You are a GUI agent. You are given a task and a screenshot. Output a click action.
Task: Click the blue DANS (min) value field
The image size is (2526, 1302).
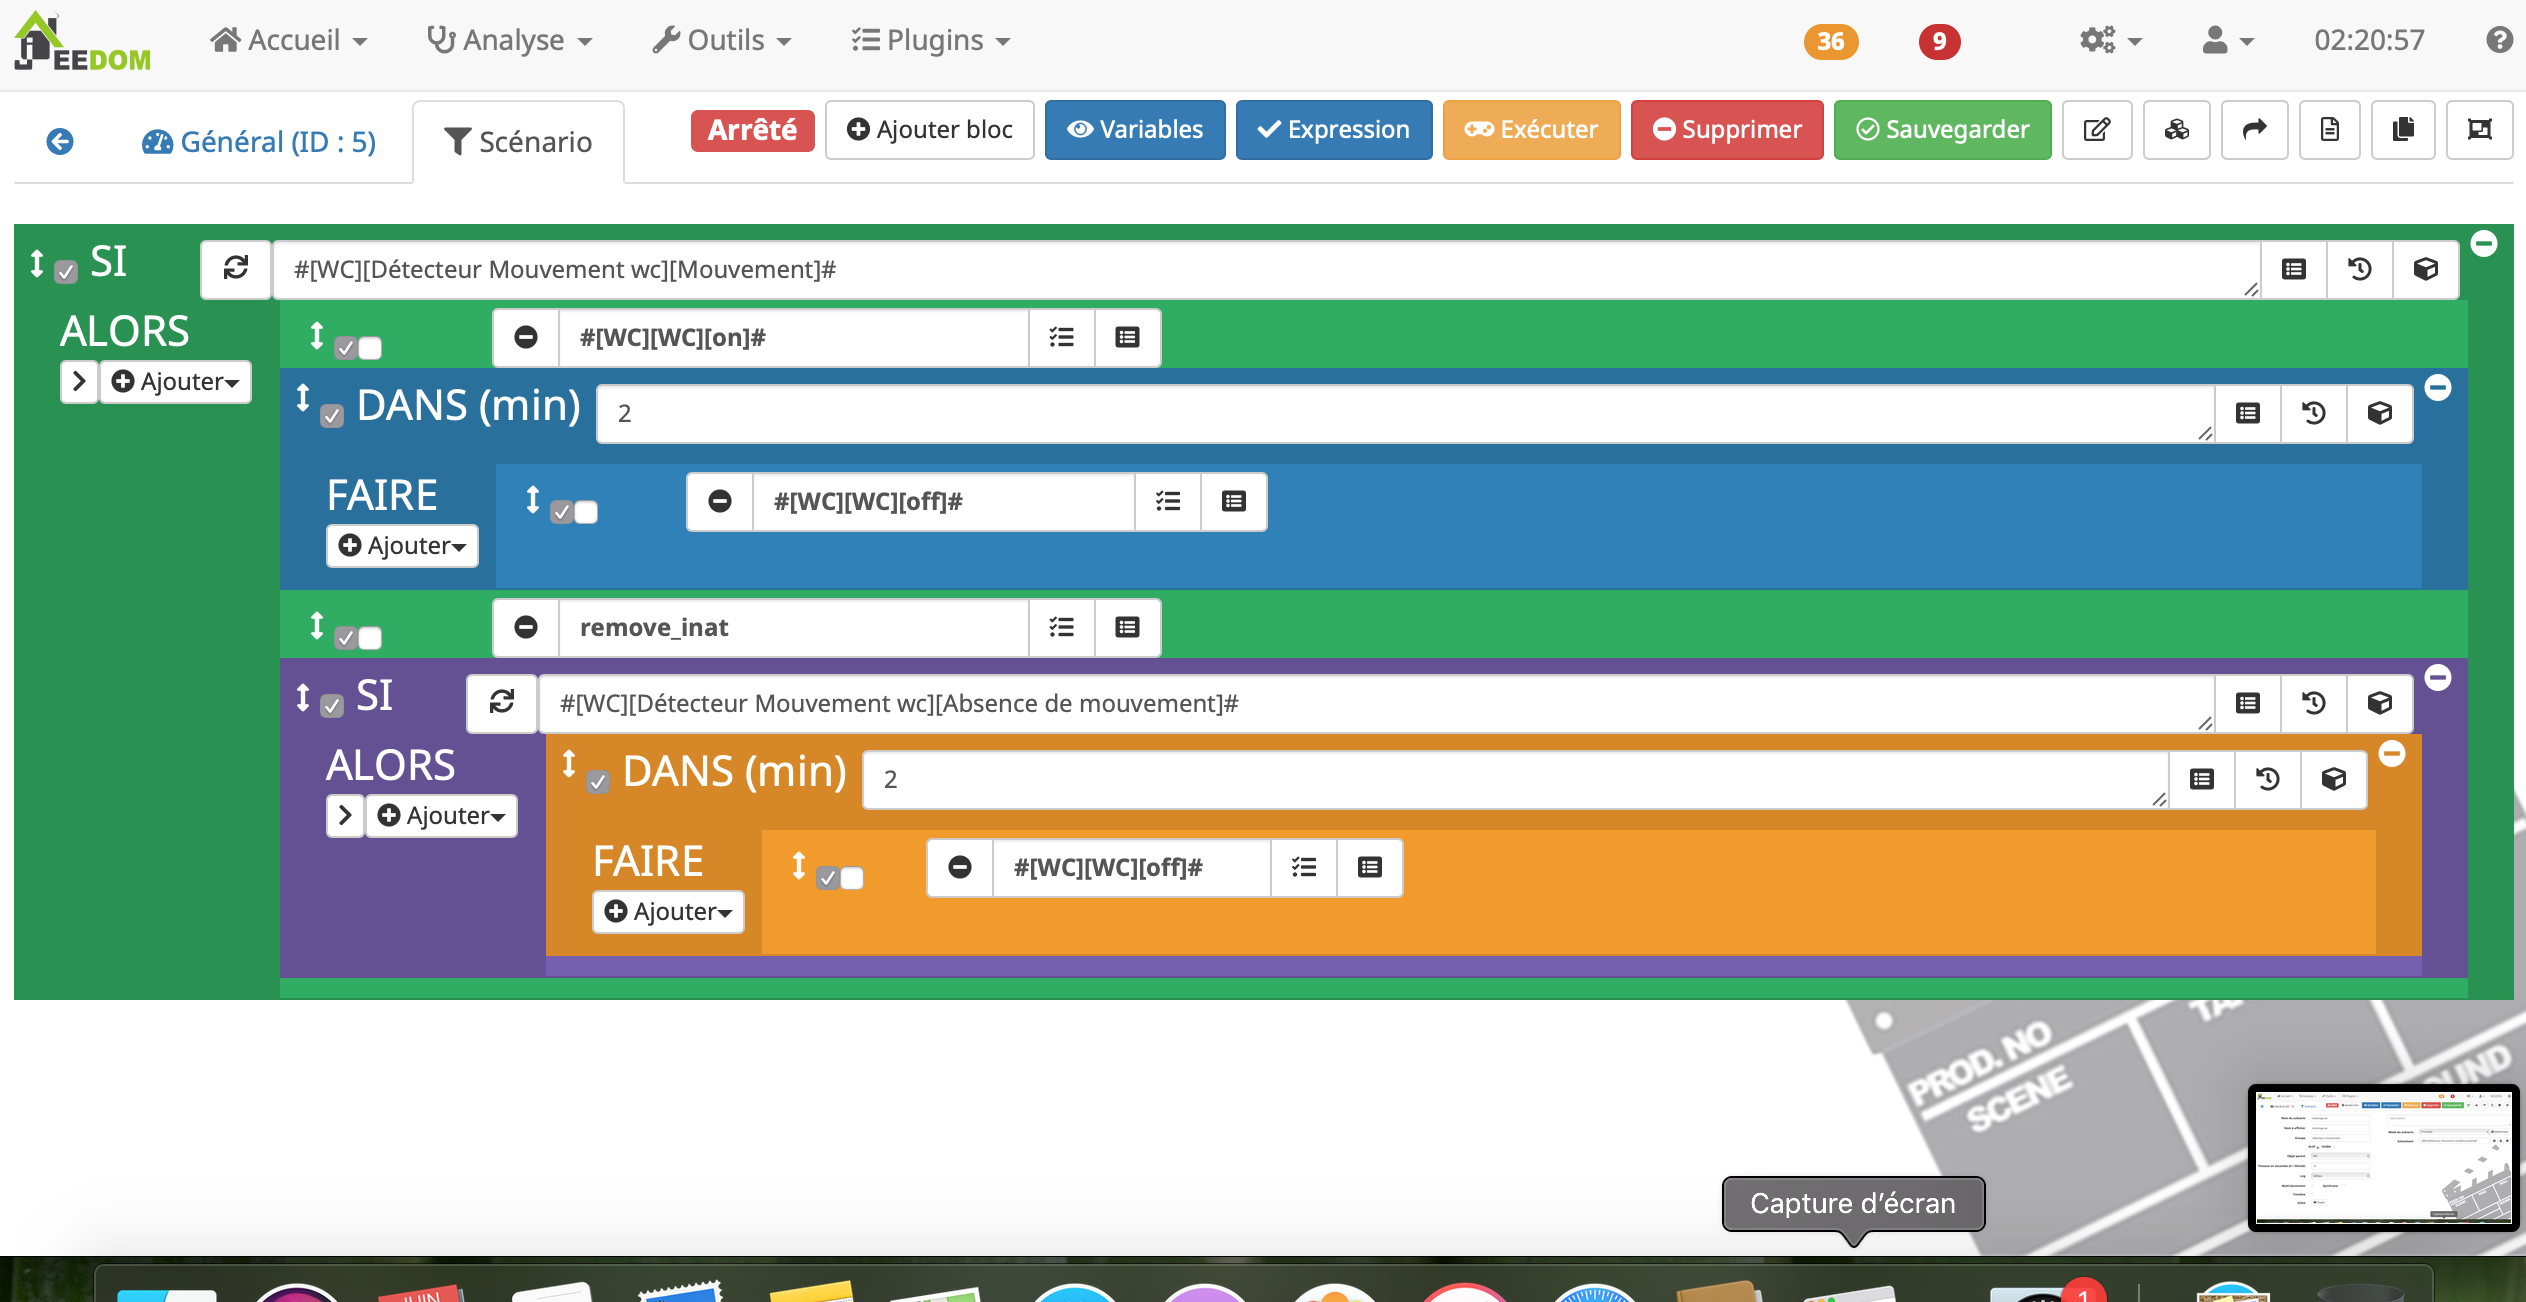click(1405, 413)
